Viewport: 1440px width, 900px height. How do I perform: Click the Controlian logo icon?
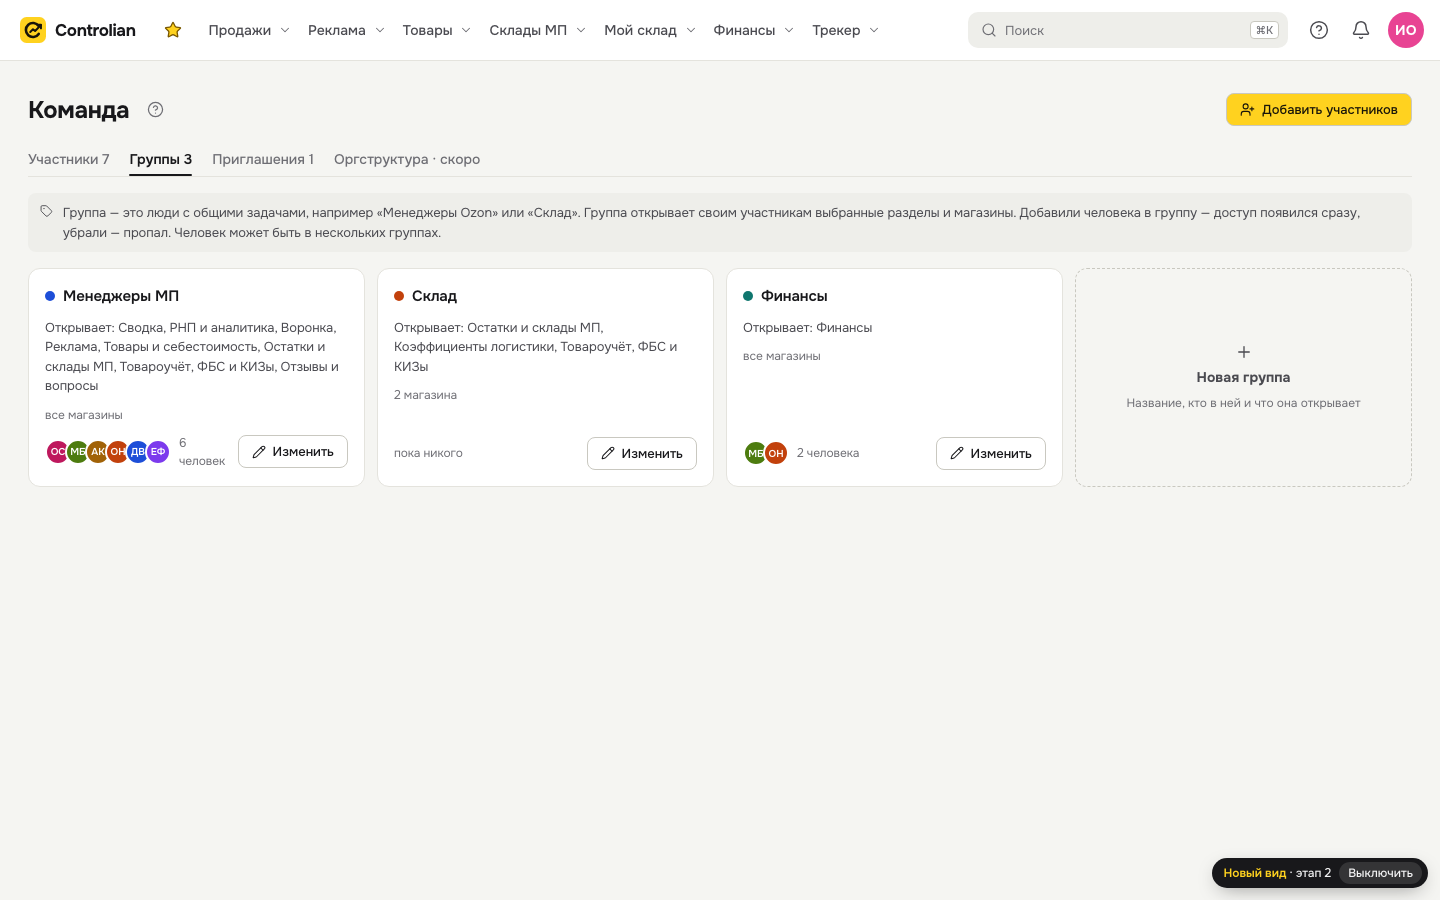[33, 30]
